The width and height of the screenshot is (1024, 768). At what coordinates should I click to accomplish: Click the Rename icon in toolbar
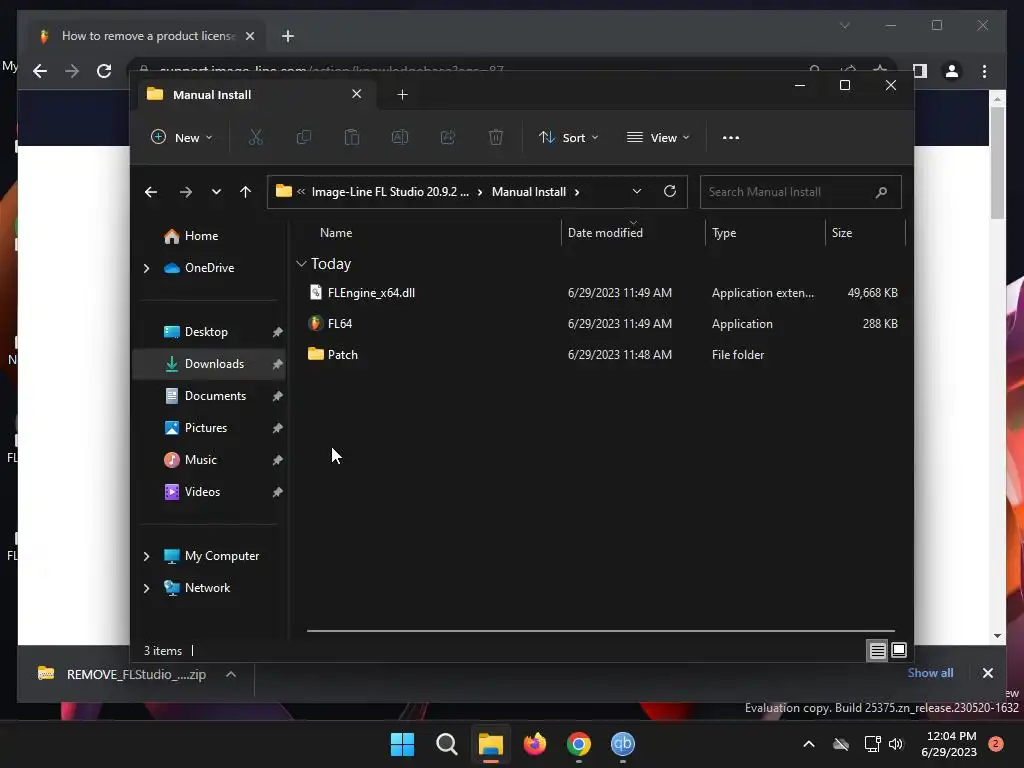tap(400, 137)
